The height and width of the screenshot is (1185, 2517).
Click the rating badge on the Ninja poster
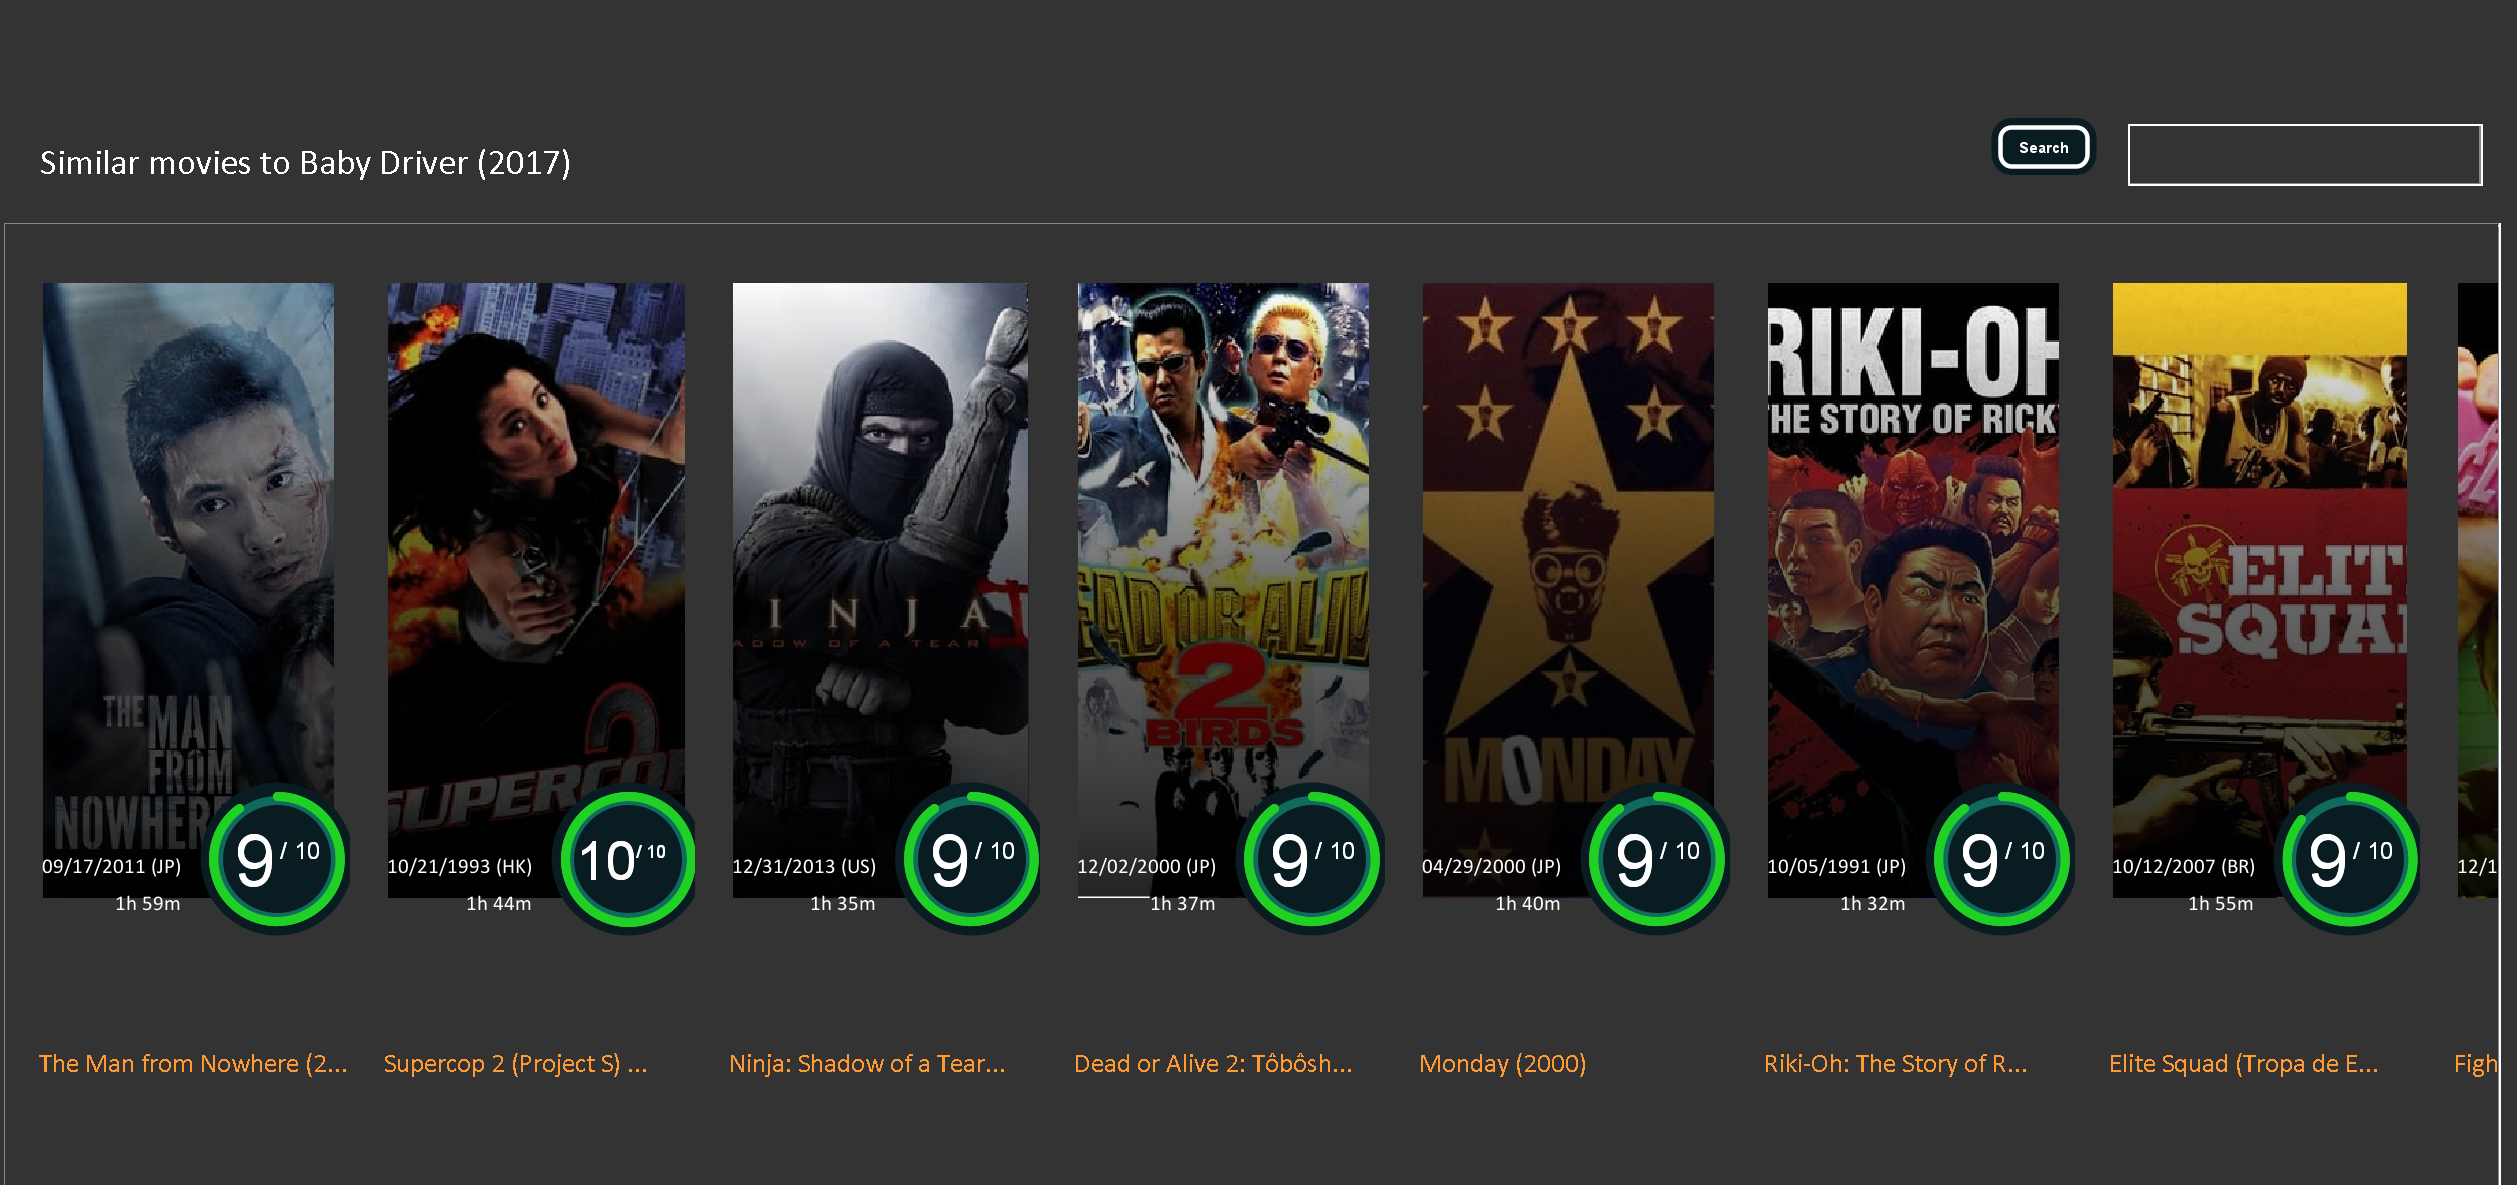[x=972, y=859]
